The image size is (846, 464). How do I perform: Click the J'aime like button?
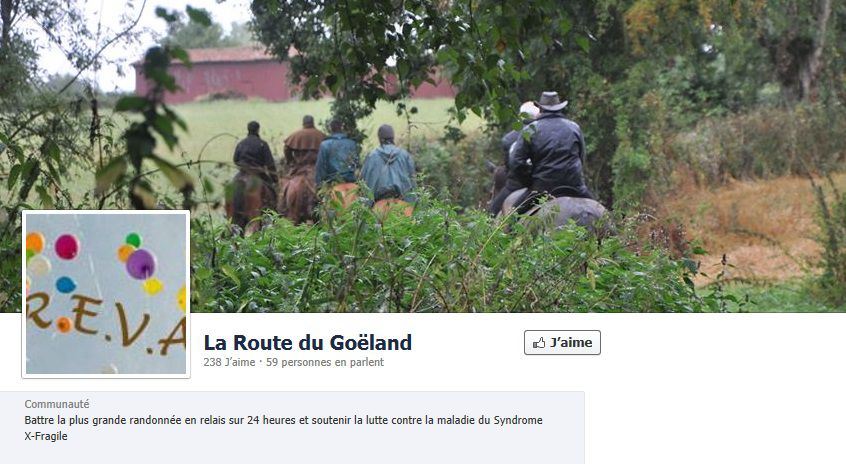pyautogui.click(x=562, y=343)
